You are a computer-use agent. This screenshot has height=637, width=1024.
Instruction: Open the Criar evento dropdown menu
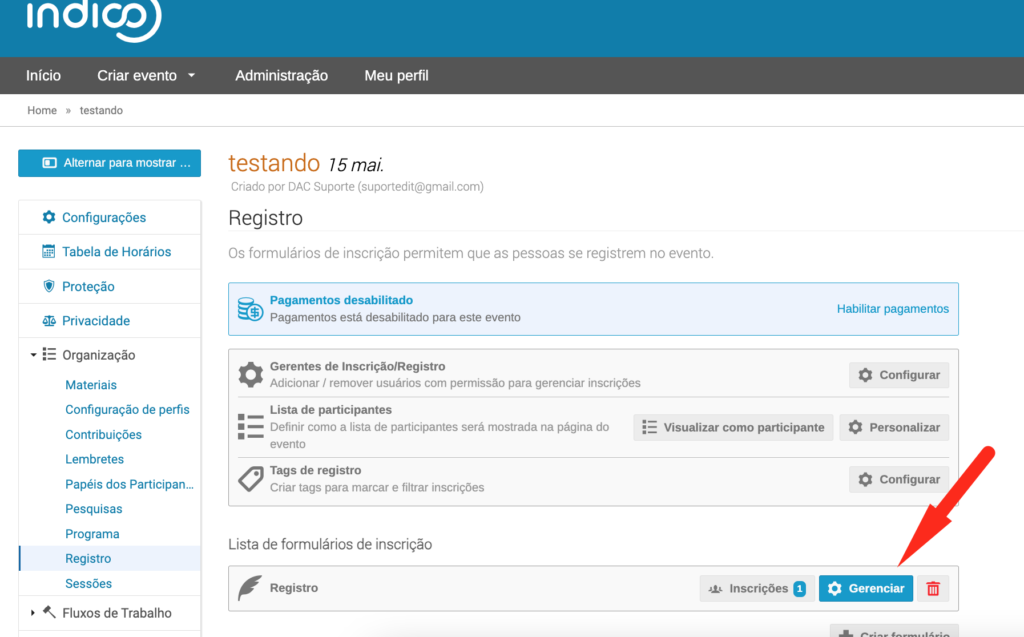[x=146, y=76]
